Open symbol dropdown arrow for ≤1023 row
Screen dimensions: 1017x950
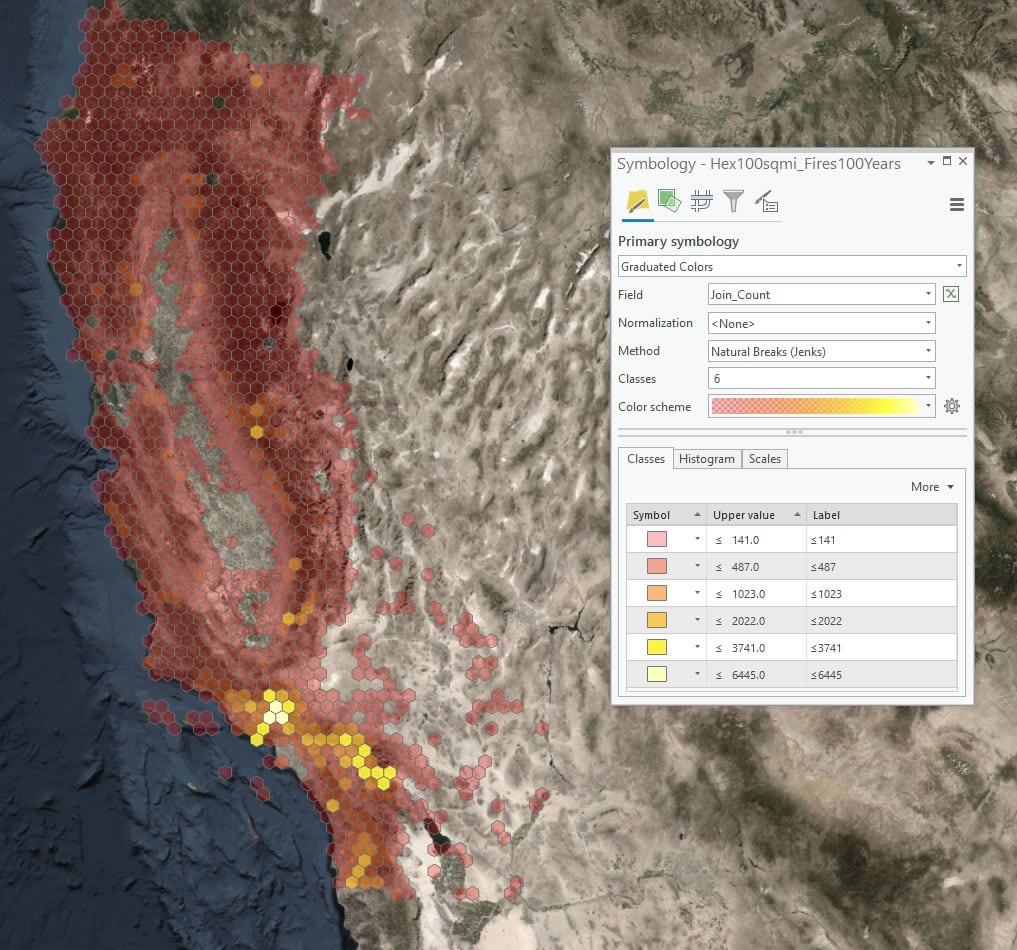click(697, 593)
